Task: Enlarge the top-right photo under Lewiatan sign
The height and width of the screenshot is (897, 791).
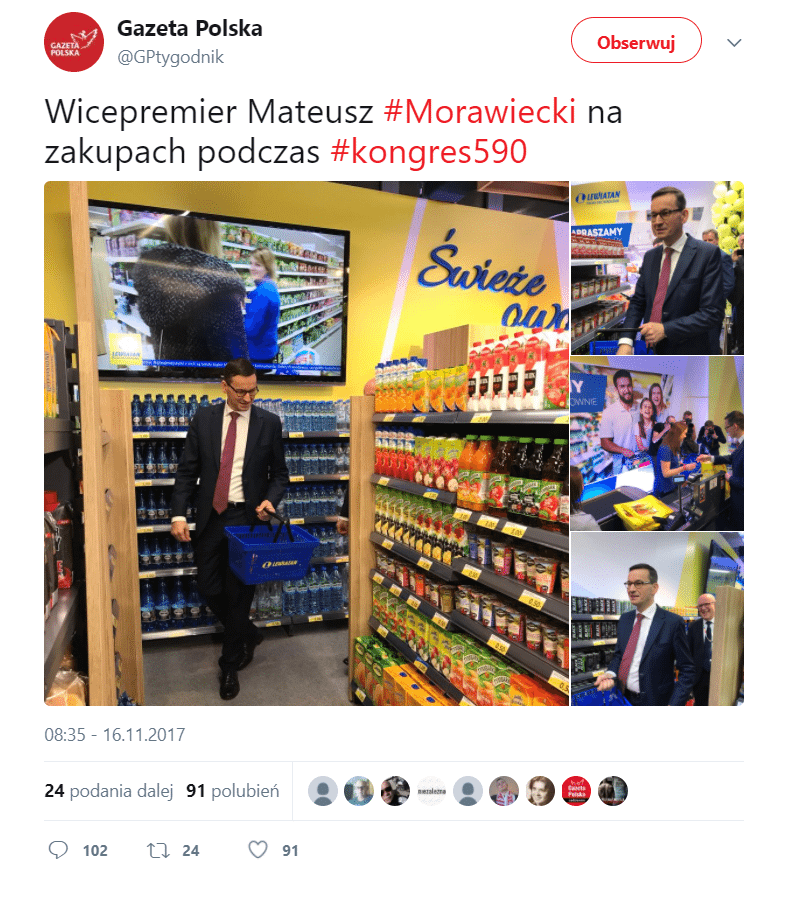Action: coord(657,268)
